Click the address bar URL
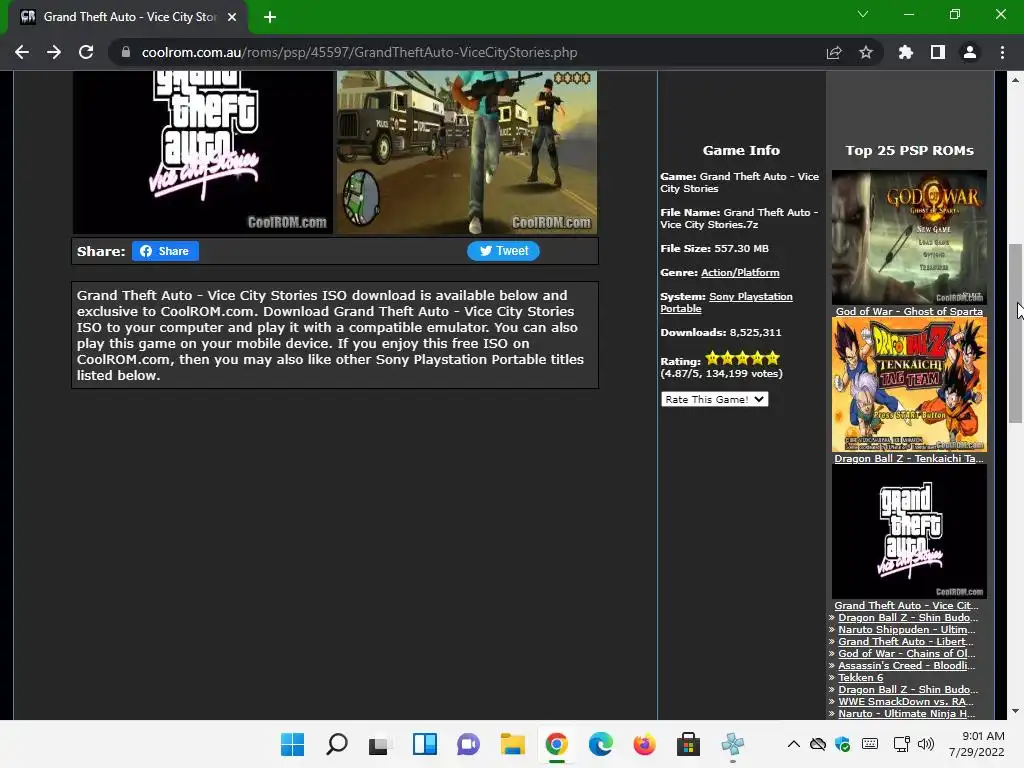The width and height of the screenshot is (1024, 768). (x=359, y=52)
